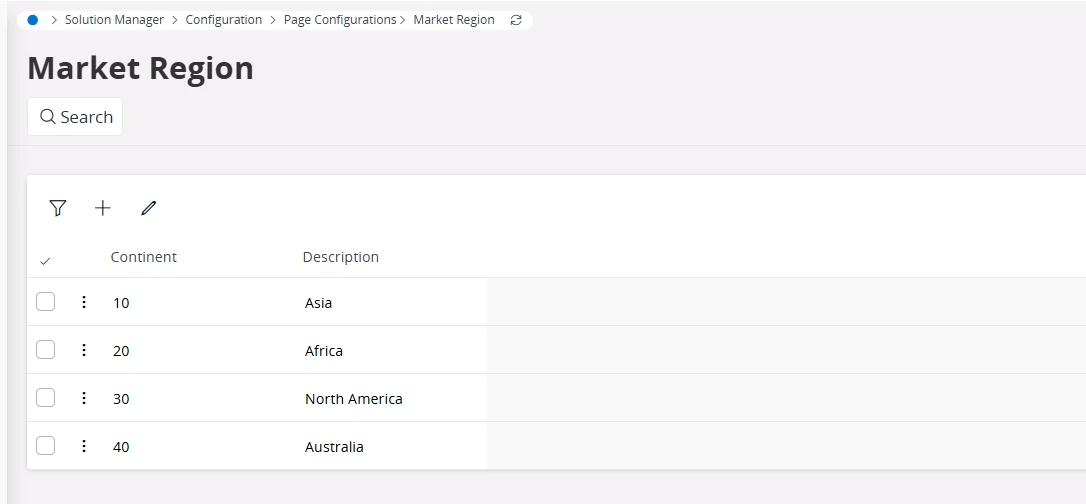Open the Search button
The height and width of the screenshot is (504, 1086).
pyautogui.click(x=75, y=116)
